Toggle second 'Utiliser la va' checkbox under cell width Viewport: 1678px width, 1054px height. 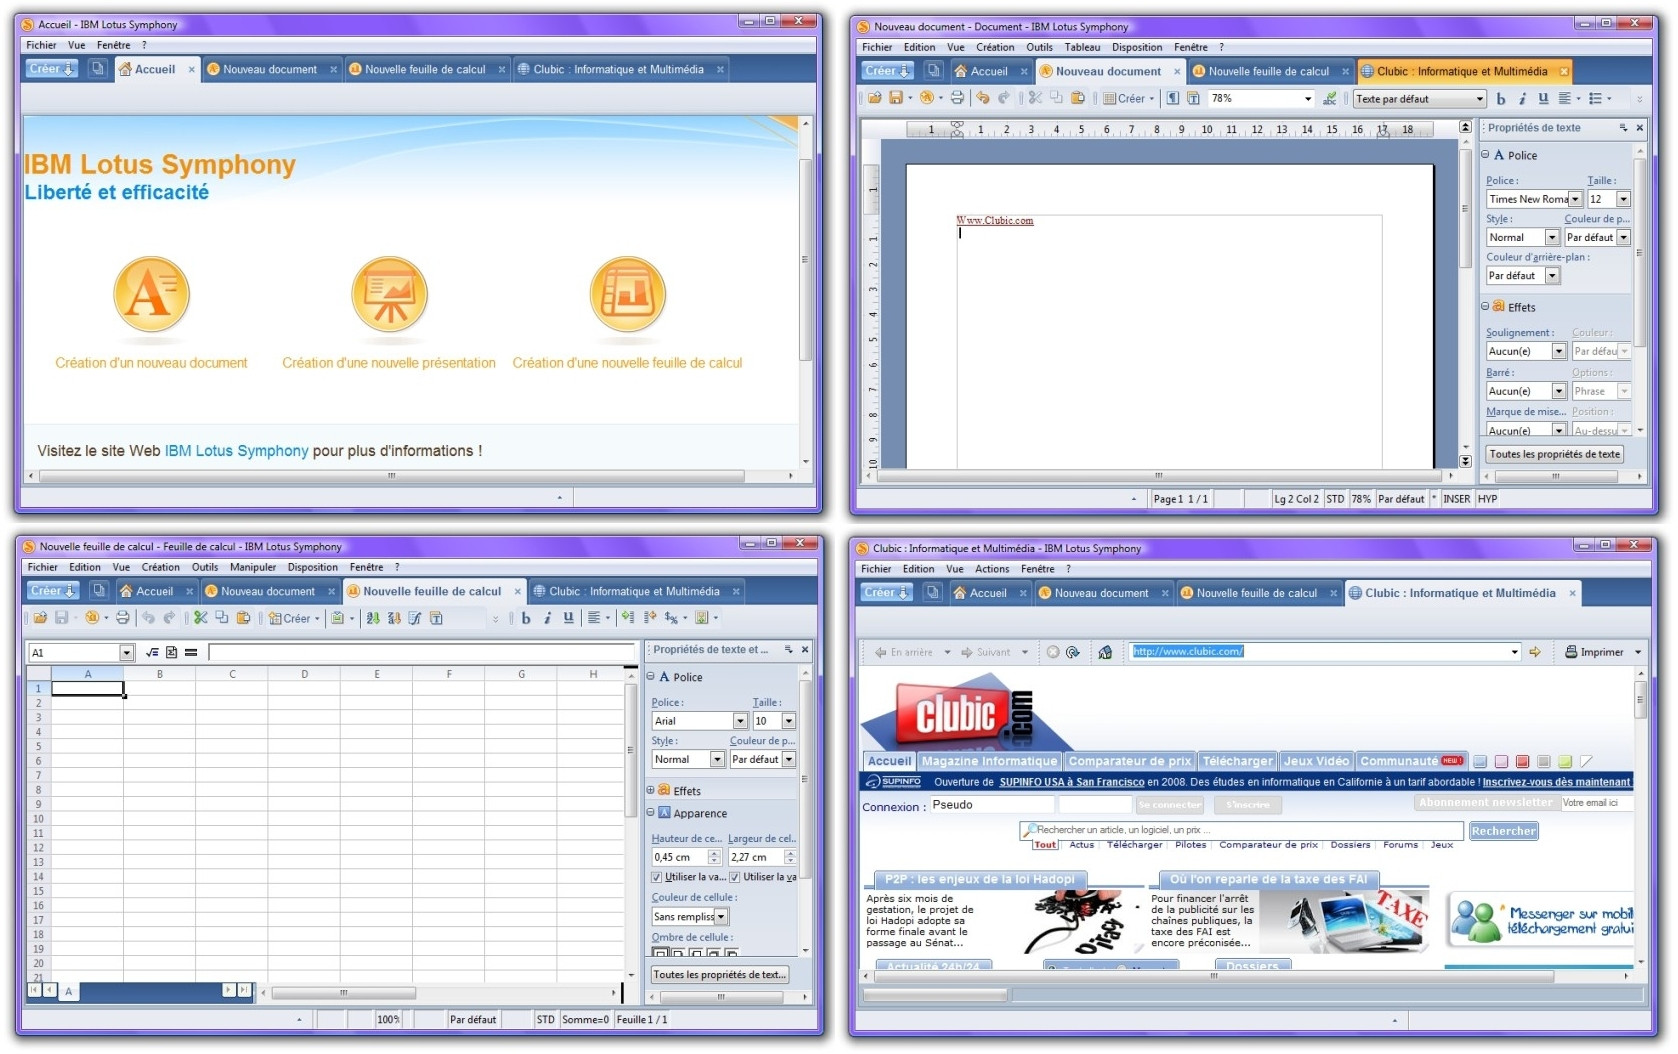coord(734,877)
